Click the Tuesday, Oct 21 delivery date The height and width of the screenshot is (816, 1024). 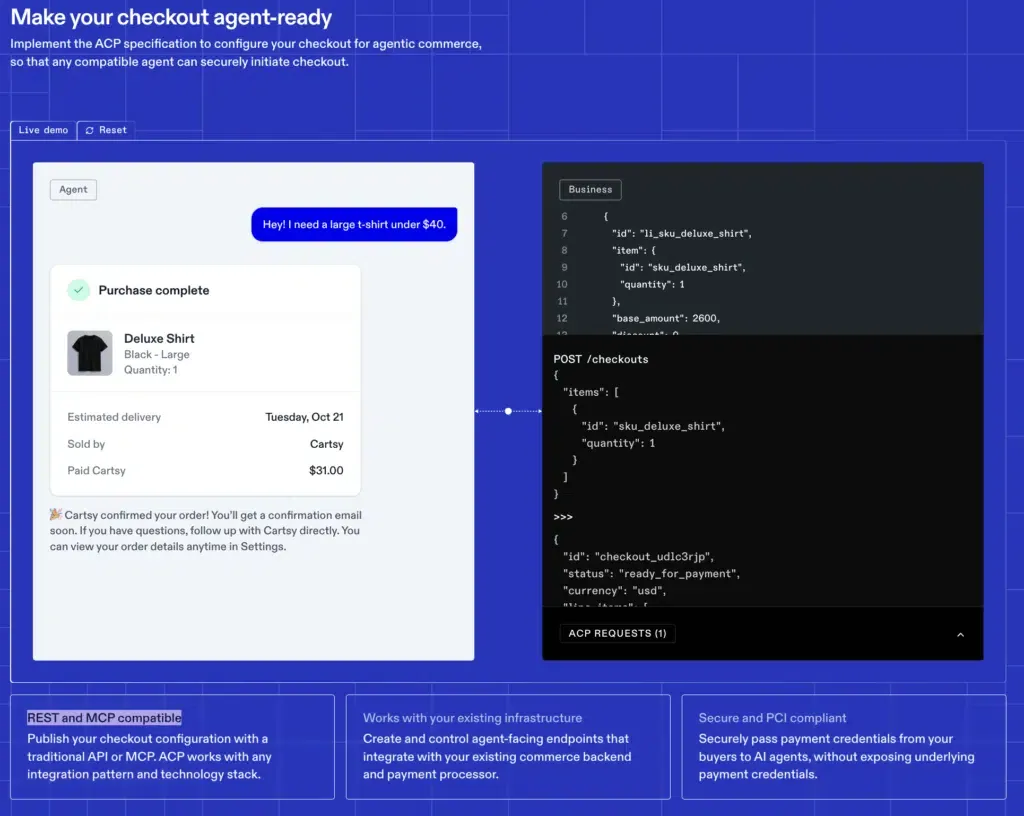click(304, 417)
